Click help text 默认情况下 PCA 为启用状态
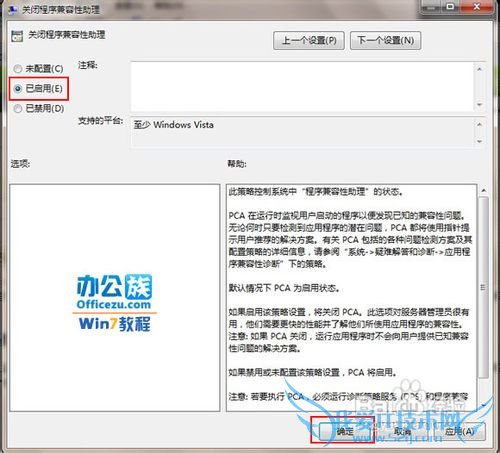Viewport: 500px width, 453px height. click(284, 288)
